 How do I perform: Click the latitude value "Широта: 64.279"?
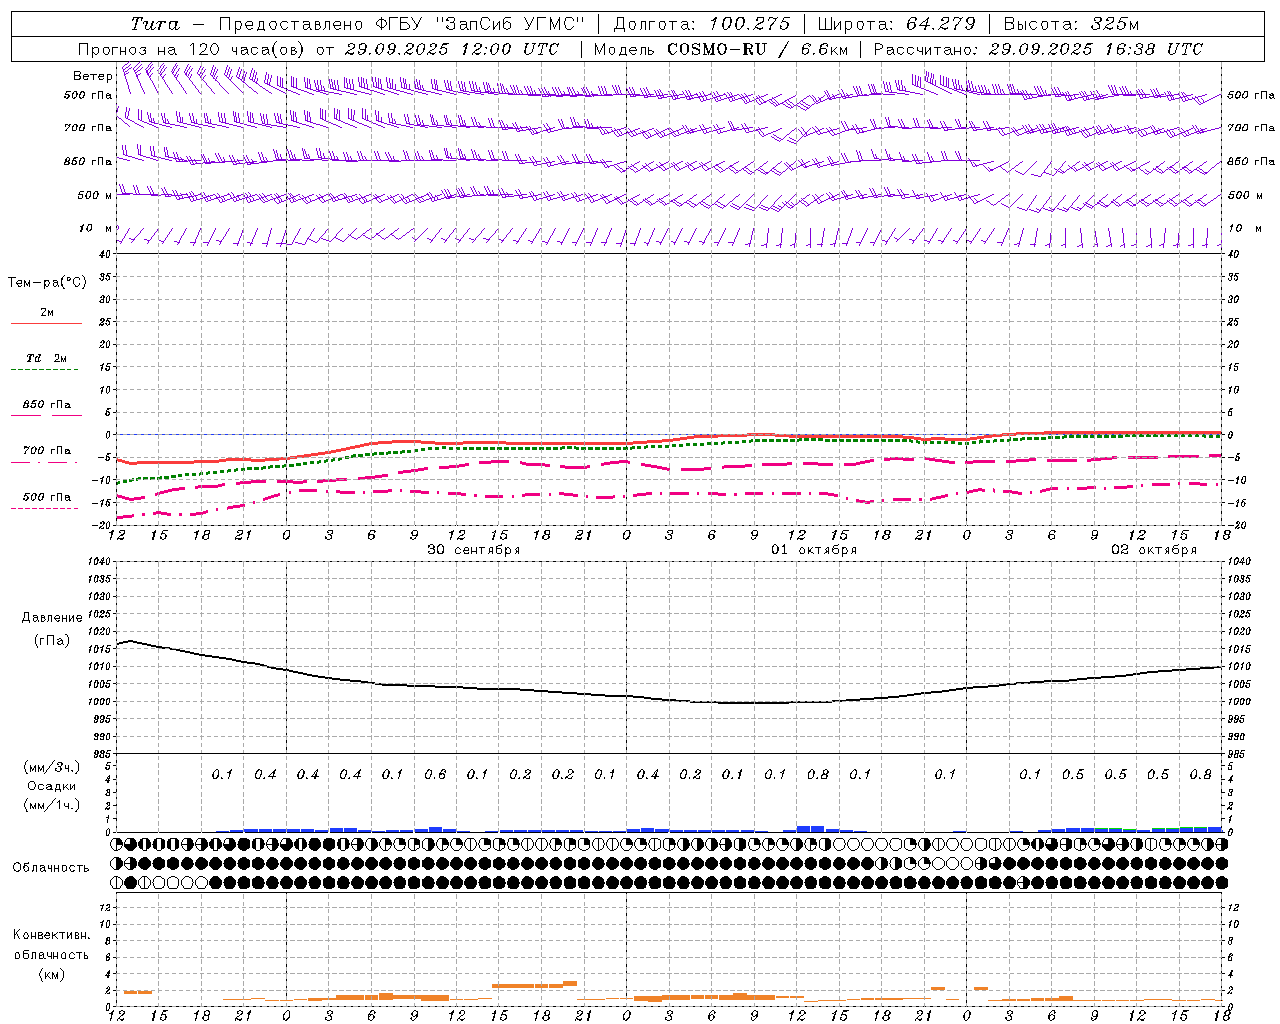896,24
